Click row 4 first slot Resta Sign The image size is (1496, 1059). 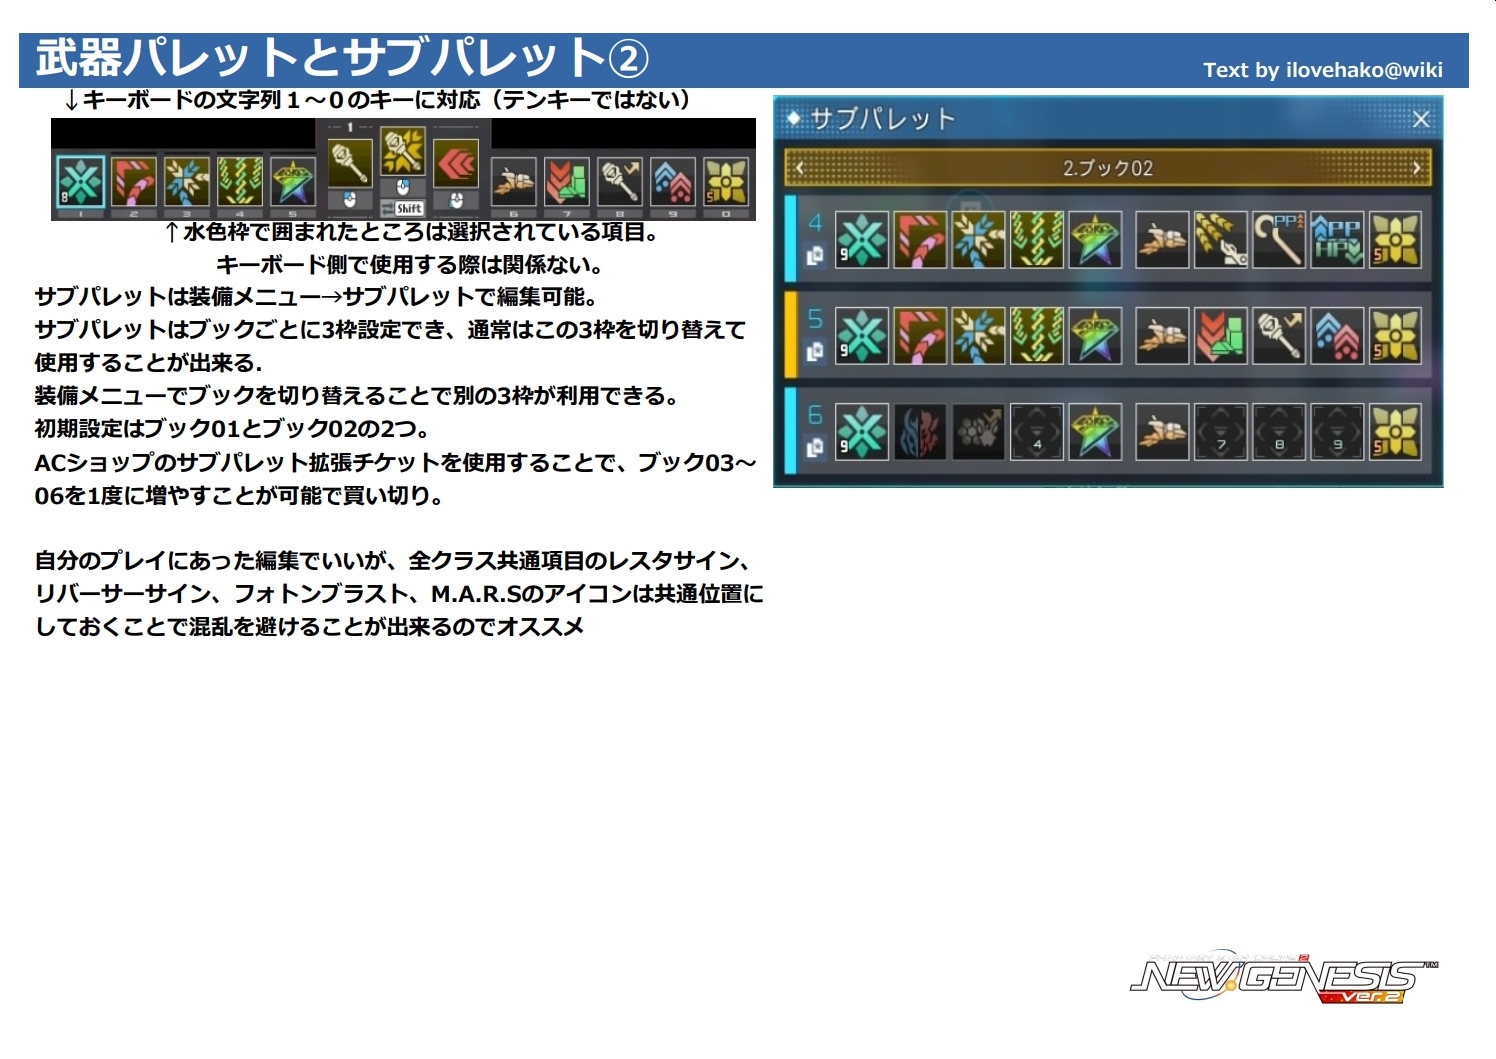[862, 240]
